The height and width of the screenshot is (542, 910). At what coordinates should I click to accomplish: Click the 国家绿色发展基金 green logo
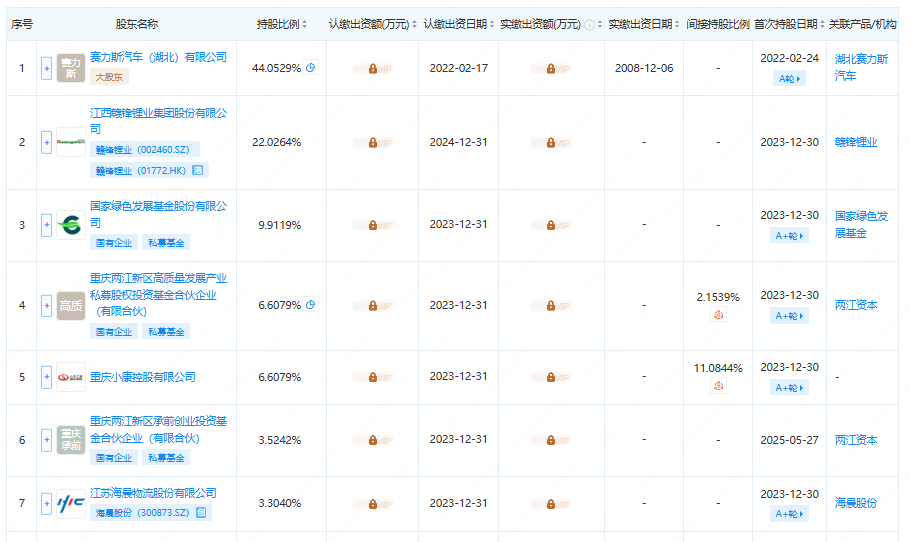71,225
